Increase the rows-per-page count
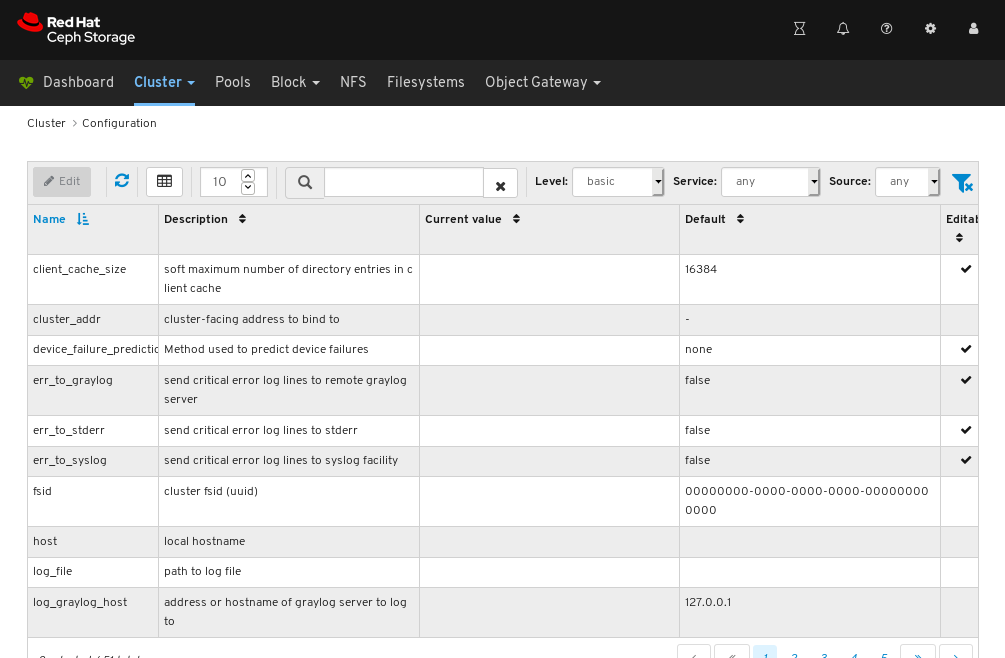The width and height of the screenshot is (1005, 658). (x=248, y=175)
